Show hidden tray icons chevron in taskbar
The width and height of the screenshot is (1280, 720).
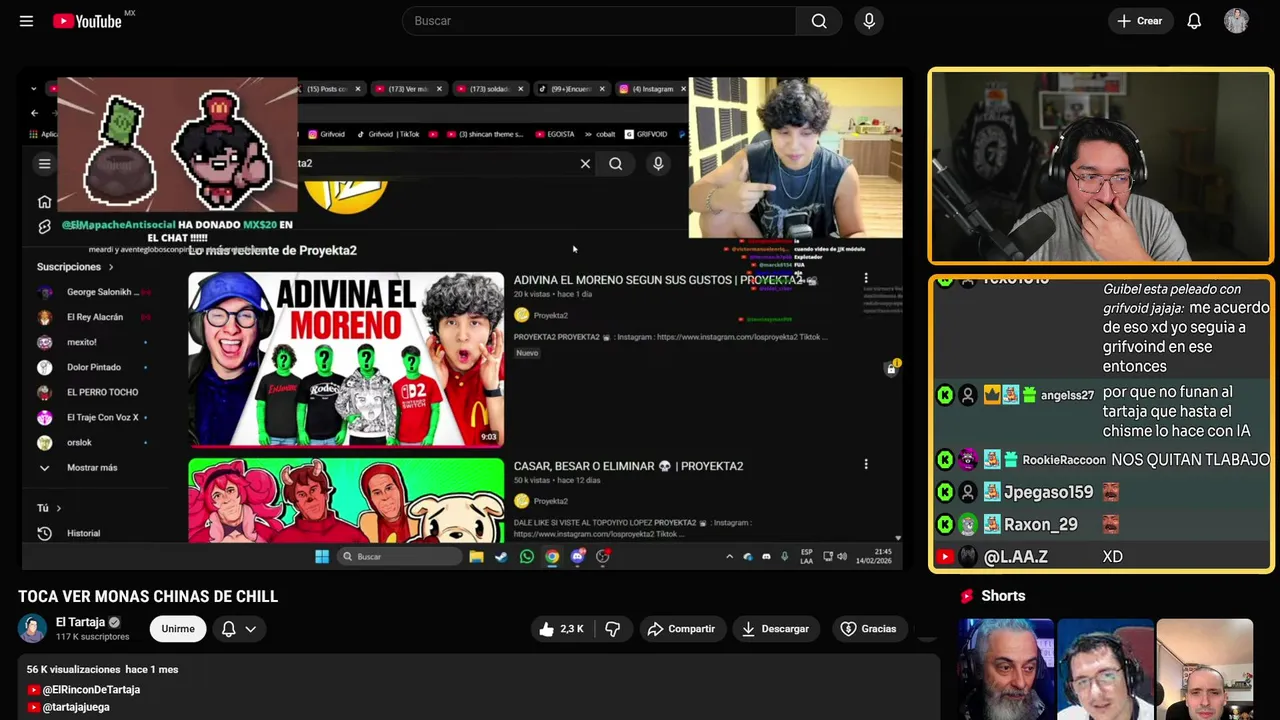tap(729, 557)
